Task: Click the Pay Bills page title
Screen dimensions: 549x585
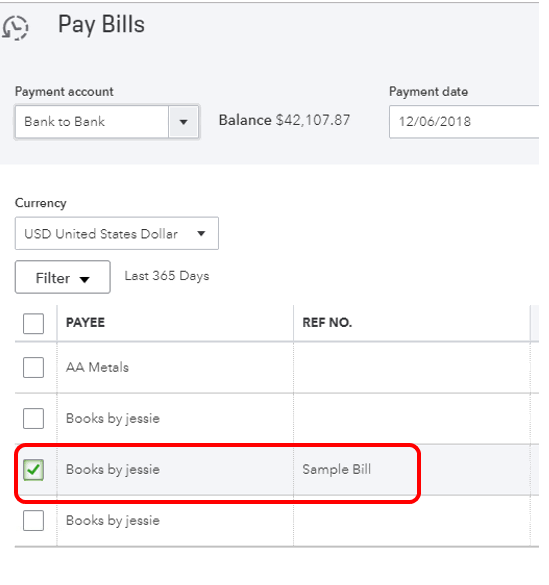Action: click(x=101, y=25)
